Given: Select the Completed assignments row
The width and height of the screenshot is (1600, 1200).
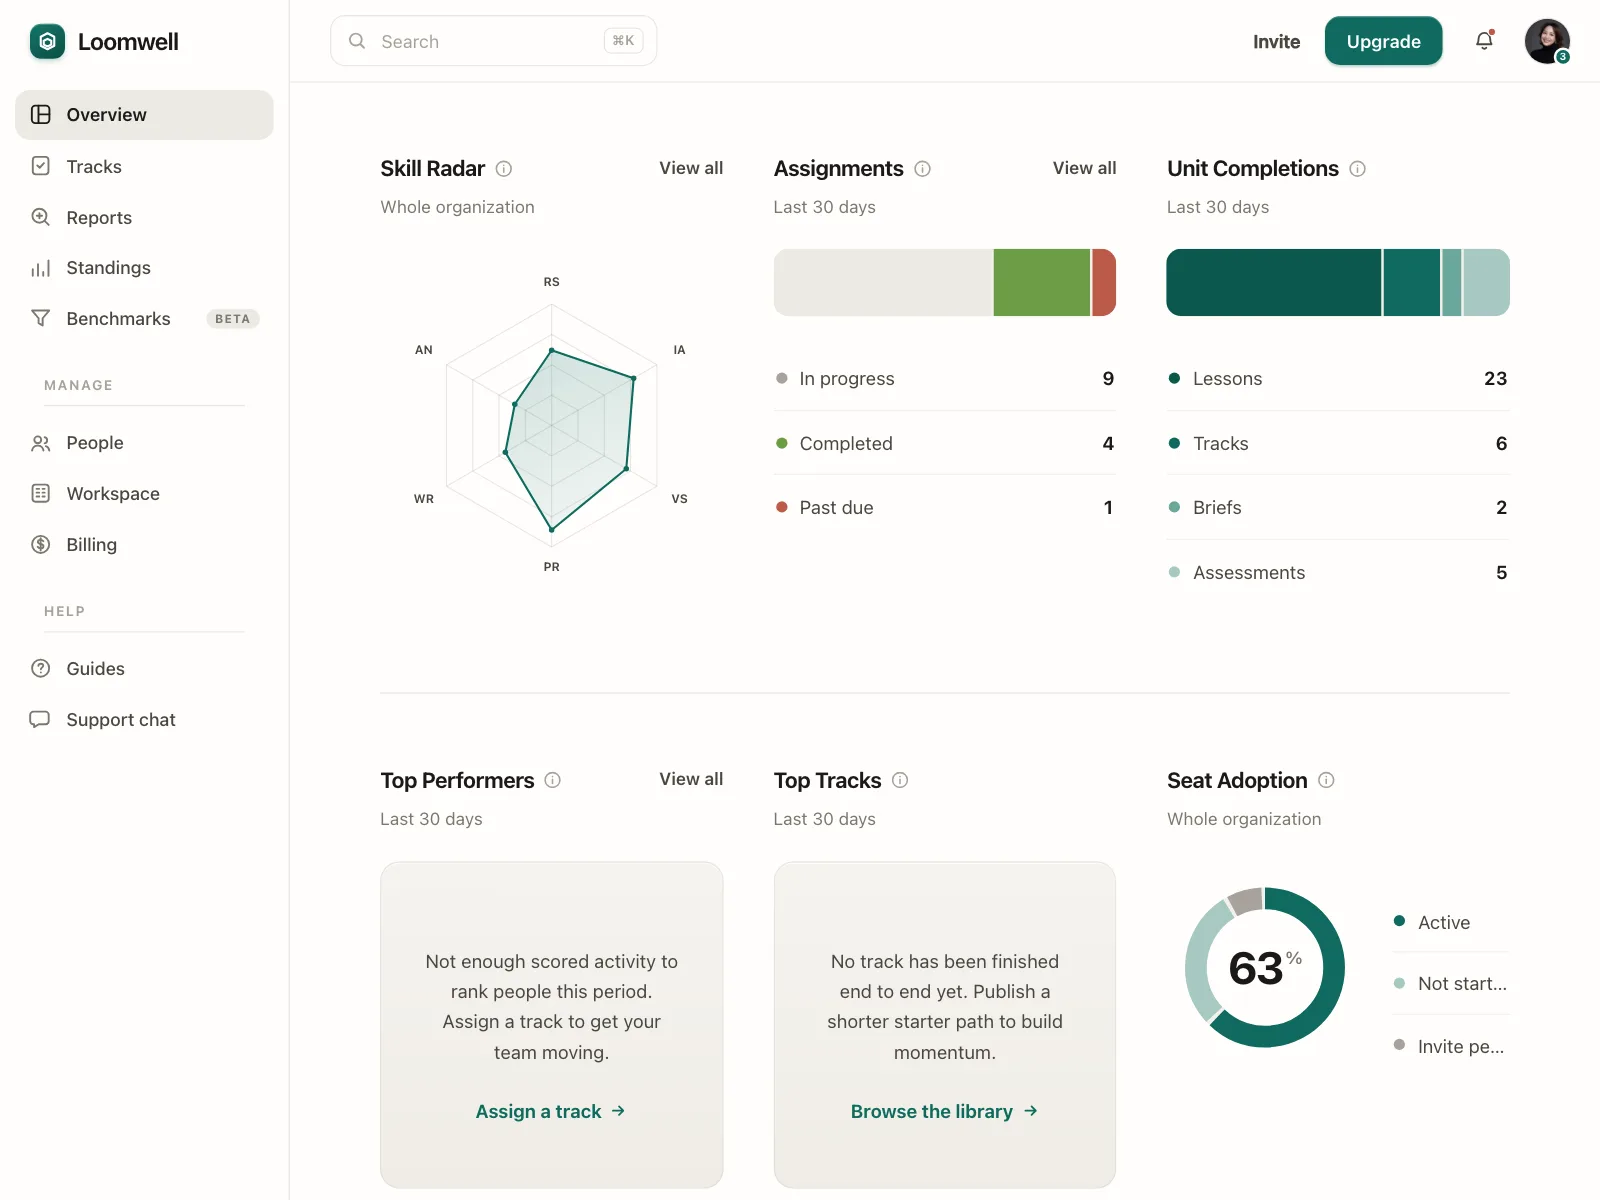Looking at the screenshot, I should 944,443.
